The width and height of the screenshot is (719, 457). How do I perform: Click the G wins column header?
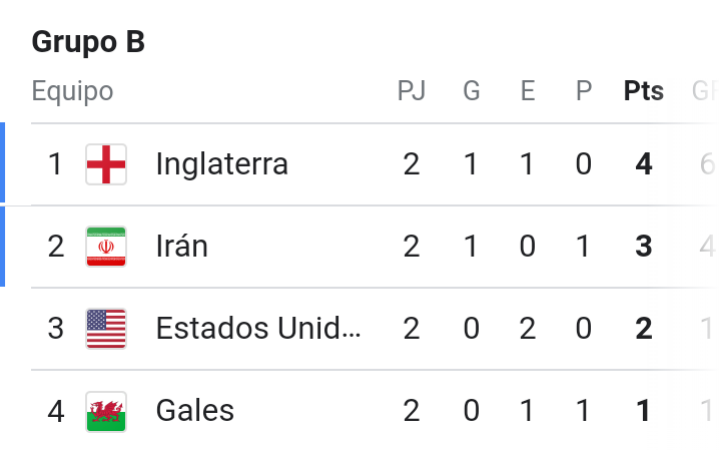(x=471, y=90)
